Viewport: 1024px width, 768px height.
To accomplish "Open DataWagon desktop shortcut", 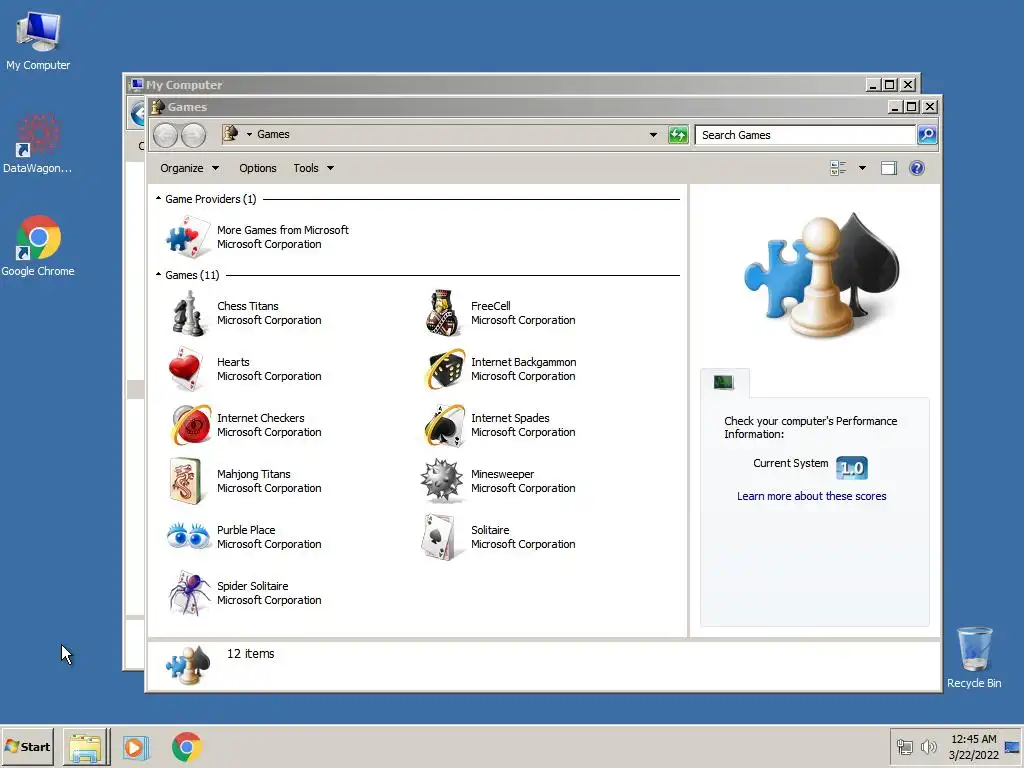I will (x=38, y=143).
